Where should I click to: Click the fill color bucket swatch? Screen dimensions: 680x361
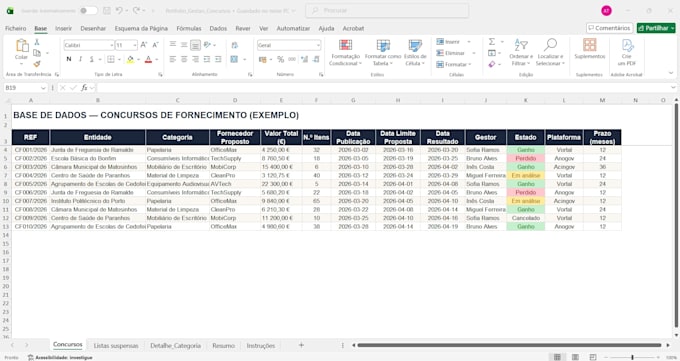[x=130, y=59]
